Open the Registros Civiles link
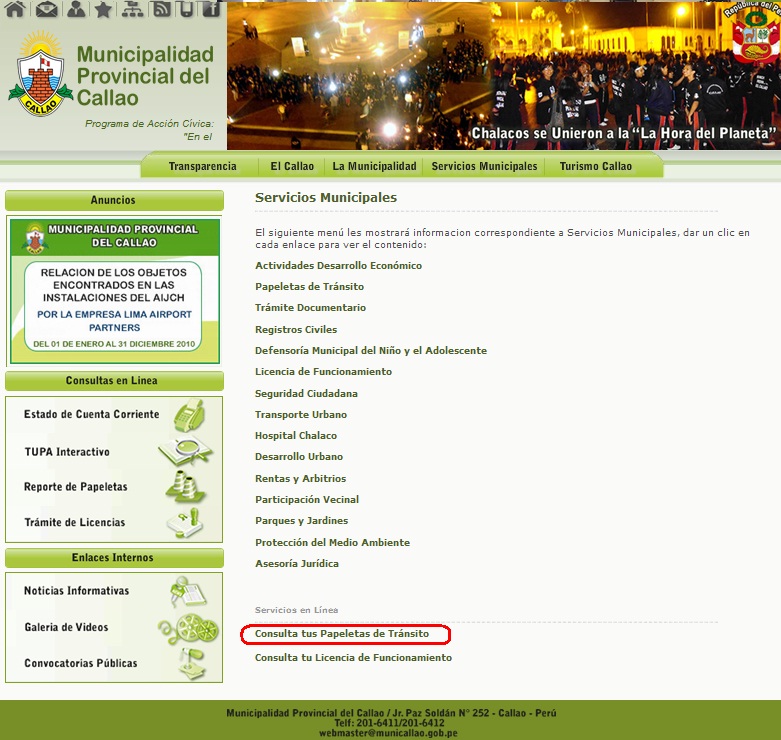Screen dimensions: 781x740 click(x=296, y=329)
